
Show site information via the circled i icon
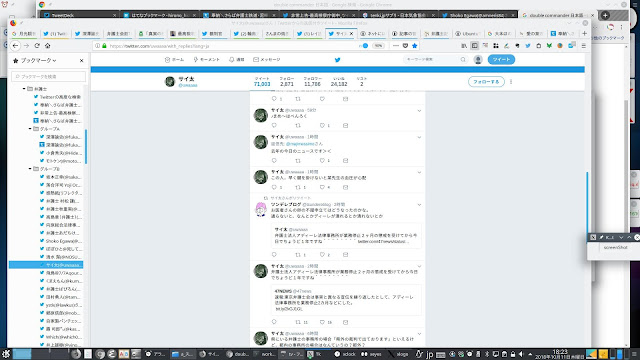click(98, 46)
